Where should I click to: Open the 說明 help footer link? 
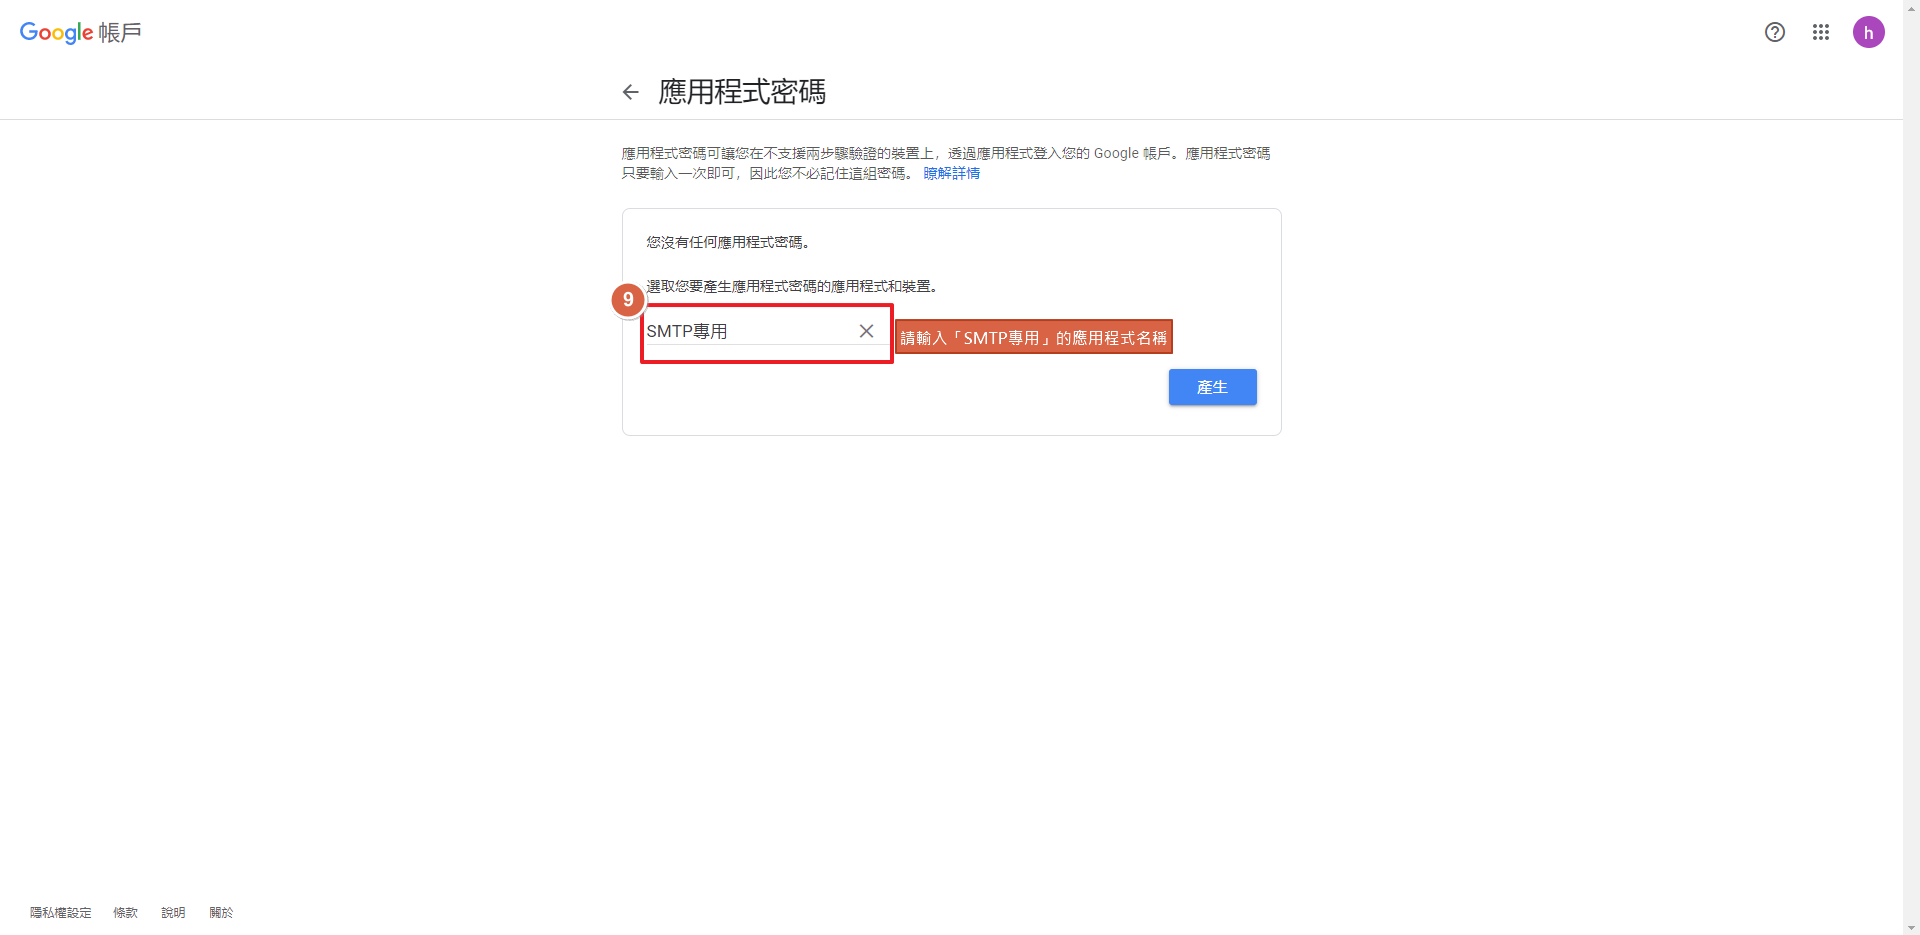click(173, 912)
